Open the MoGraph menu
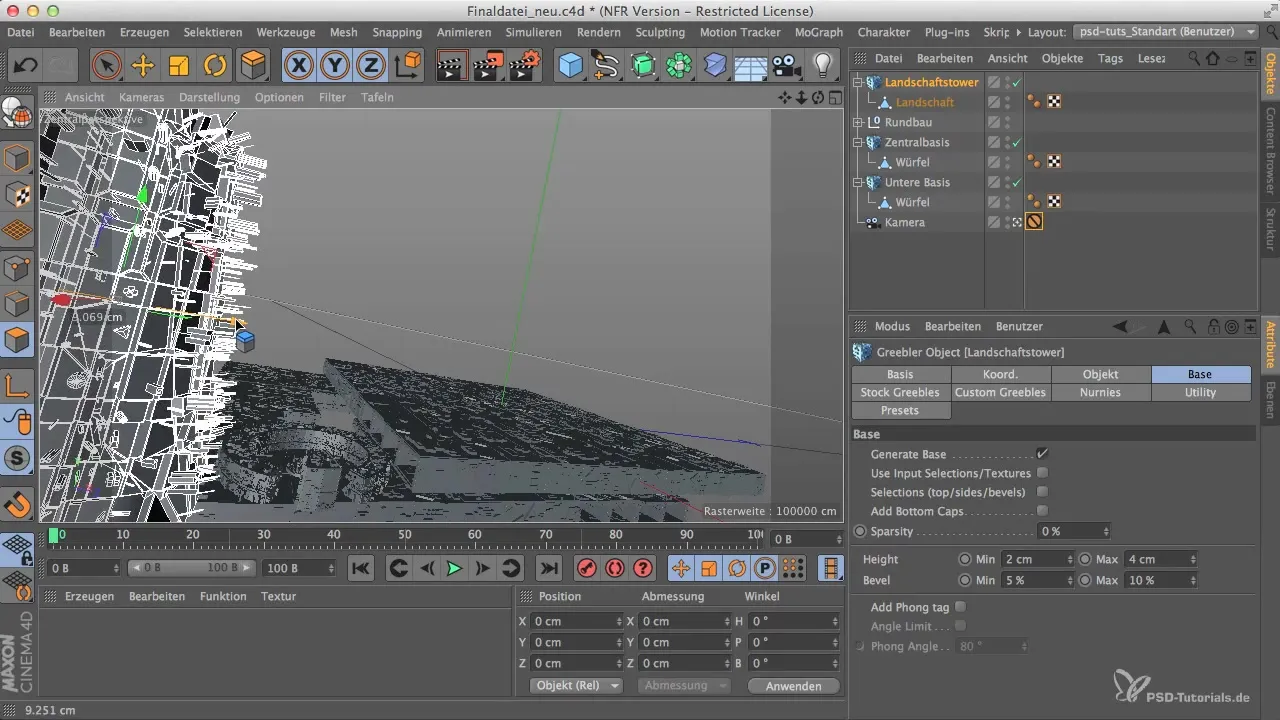The height and width of the screenshot is (720, 1280). (818, 32)
